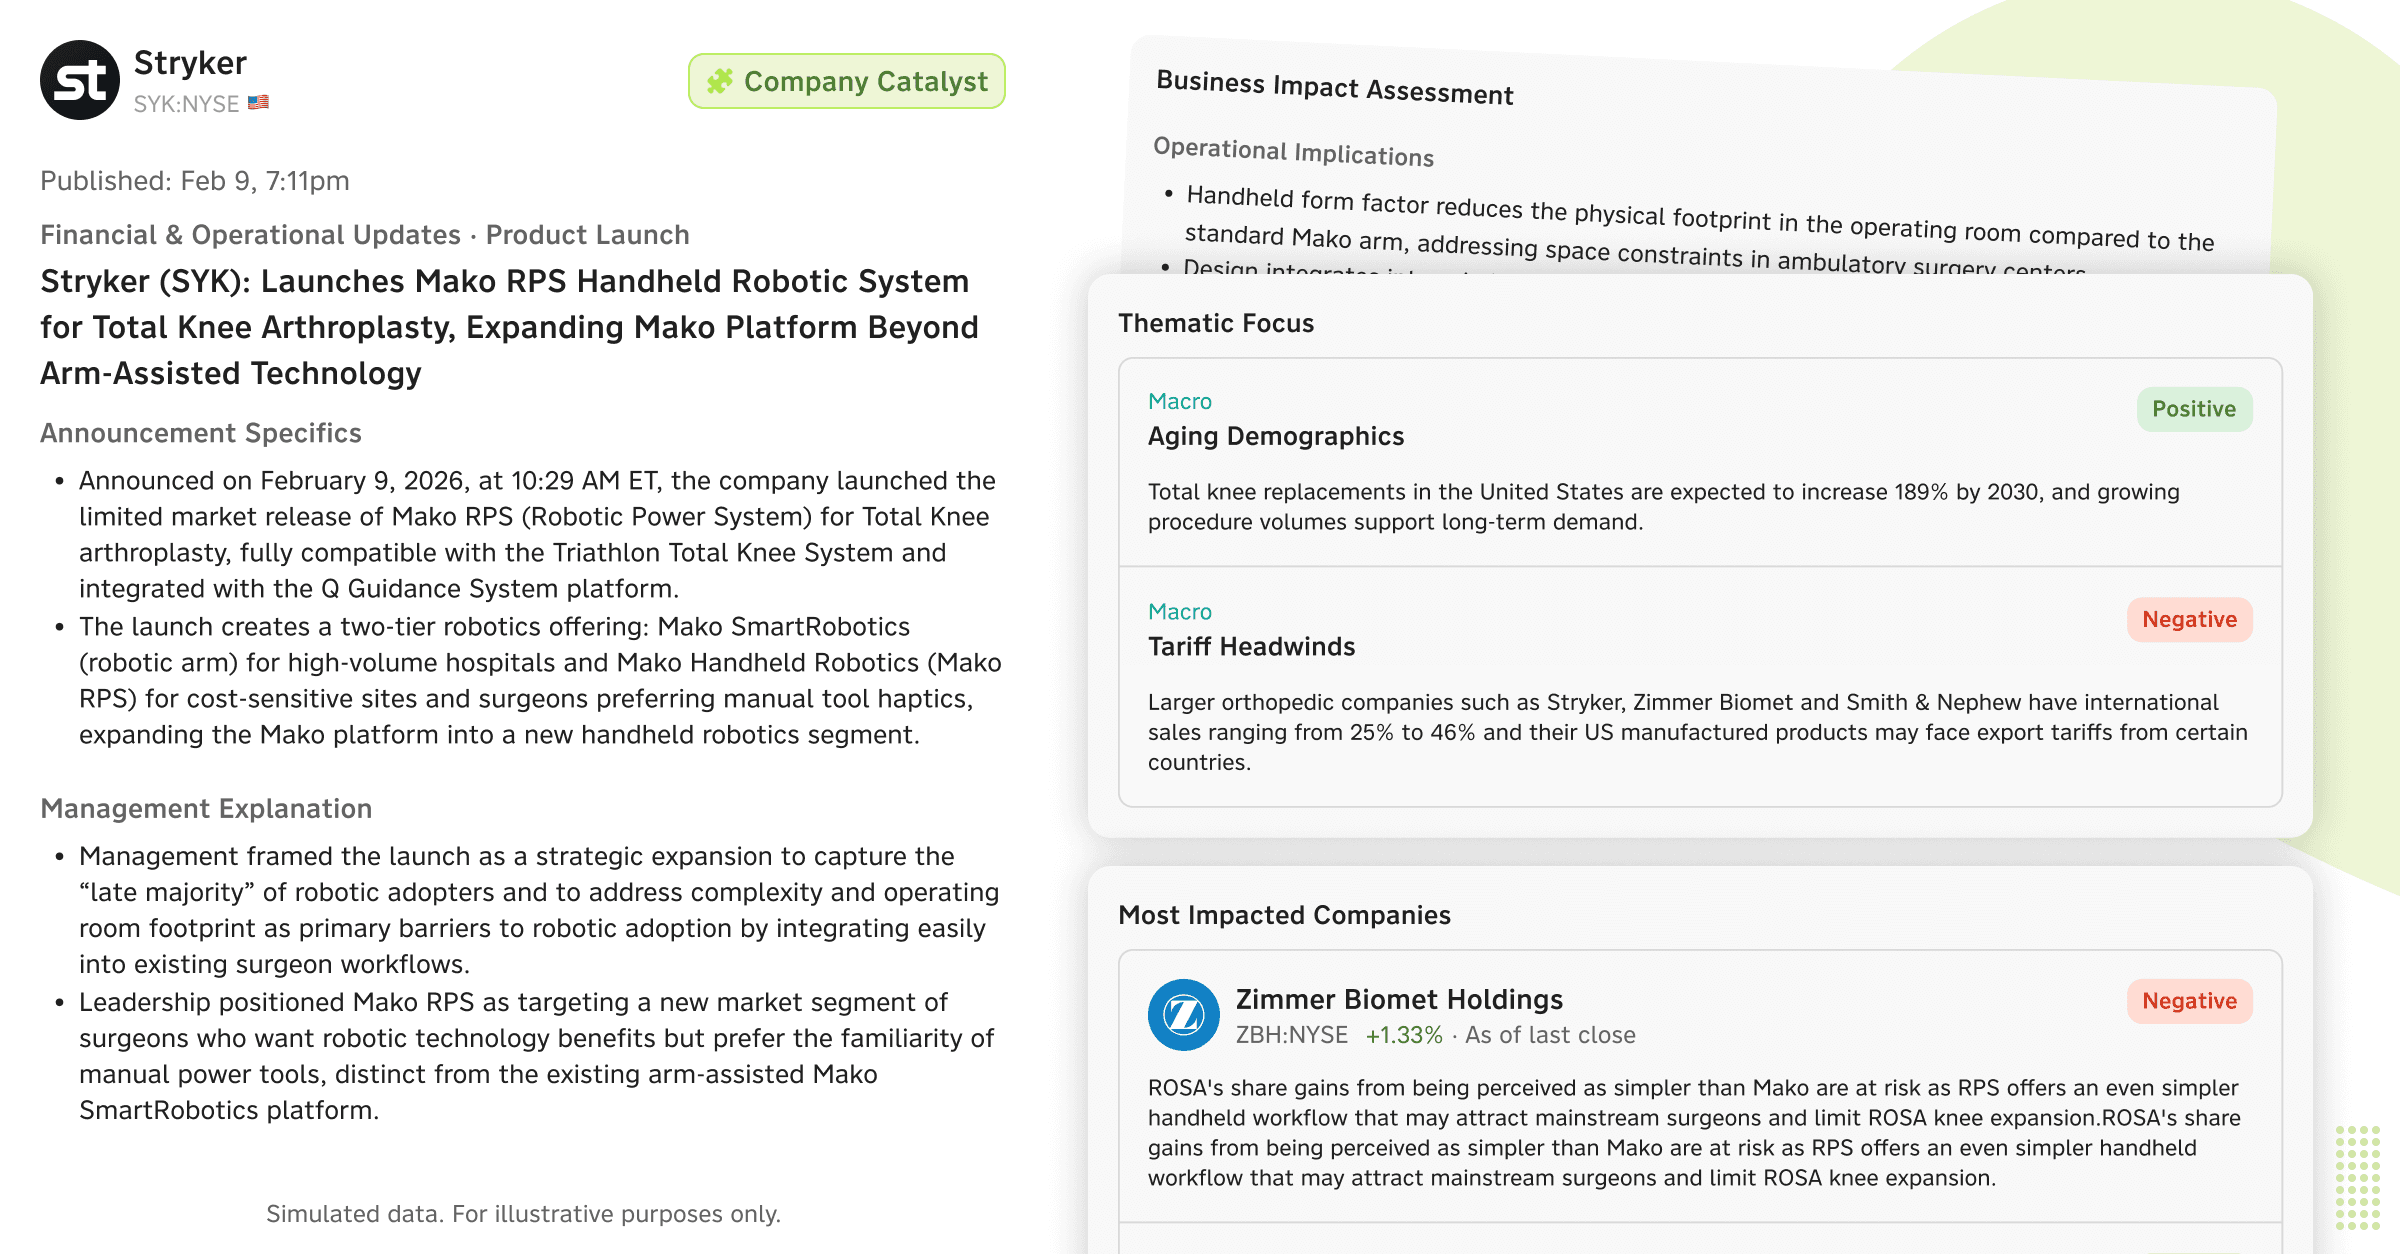Open the Company Catalyst badge
2400x1254 pixels.
click(847, 81)
